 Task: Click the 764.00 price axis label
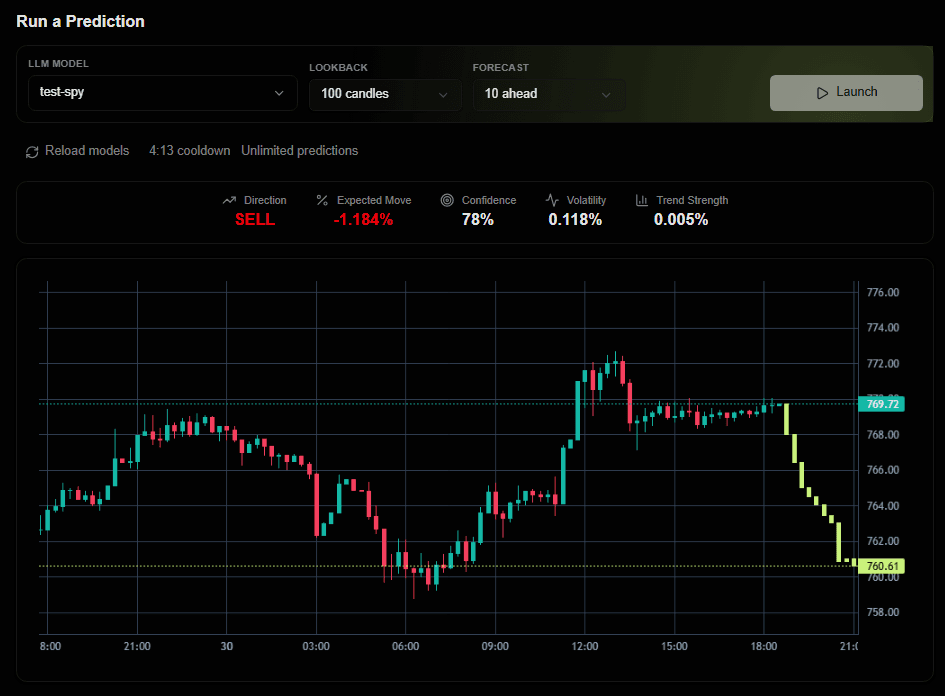[x=883, y=506]
